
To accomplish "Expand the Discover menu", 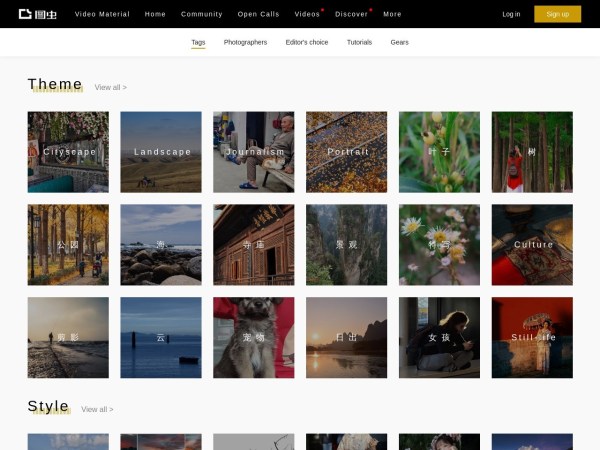I will 351,14.
